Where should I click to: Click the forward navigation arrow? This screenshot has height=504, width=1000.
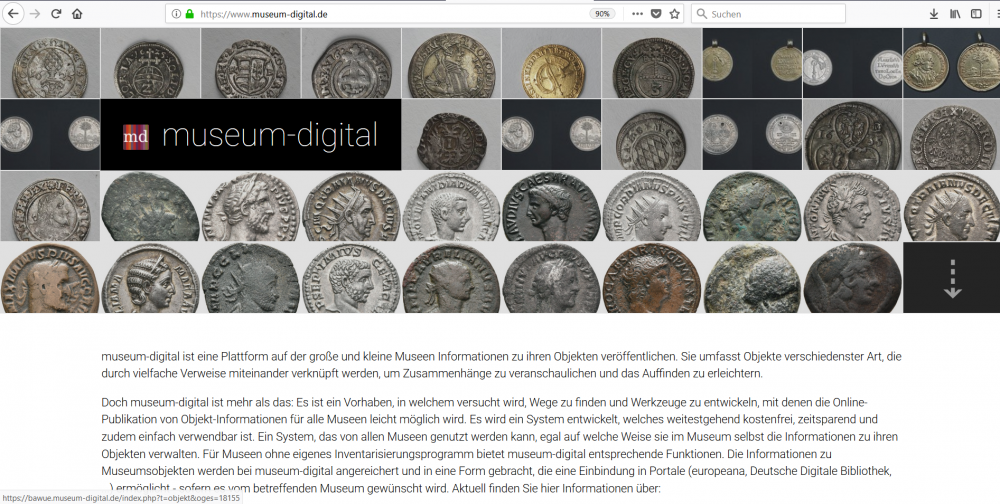34,14
